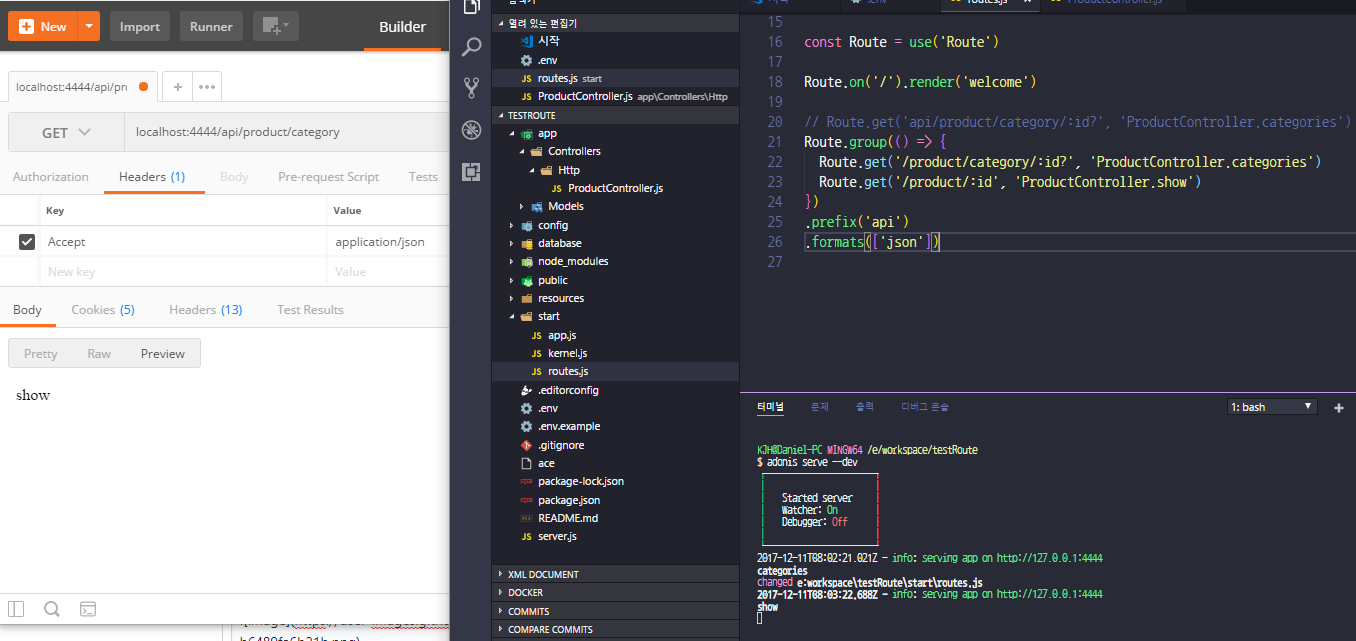Screen dimensions: 1356x641
Task: Switch to the 출력 panel tab
Action: pyautogui.click(x=864, y=407)
